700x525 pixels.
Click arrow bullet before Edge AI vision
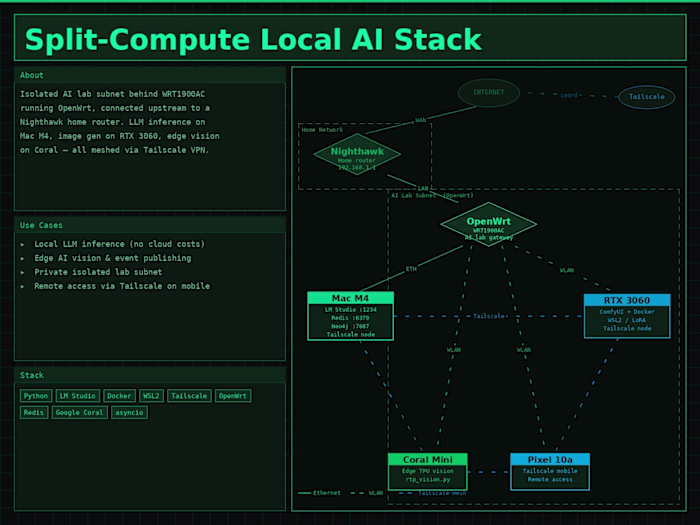coord(22,258)
